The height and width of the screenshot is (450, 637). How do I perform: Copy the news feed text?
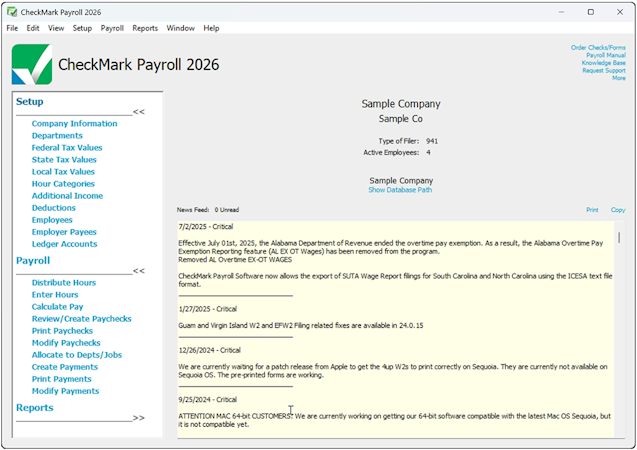tap(618, 210)
